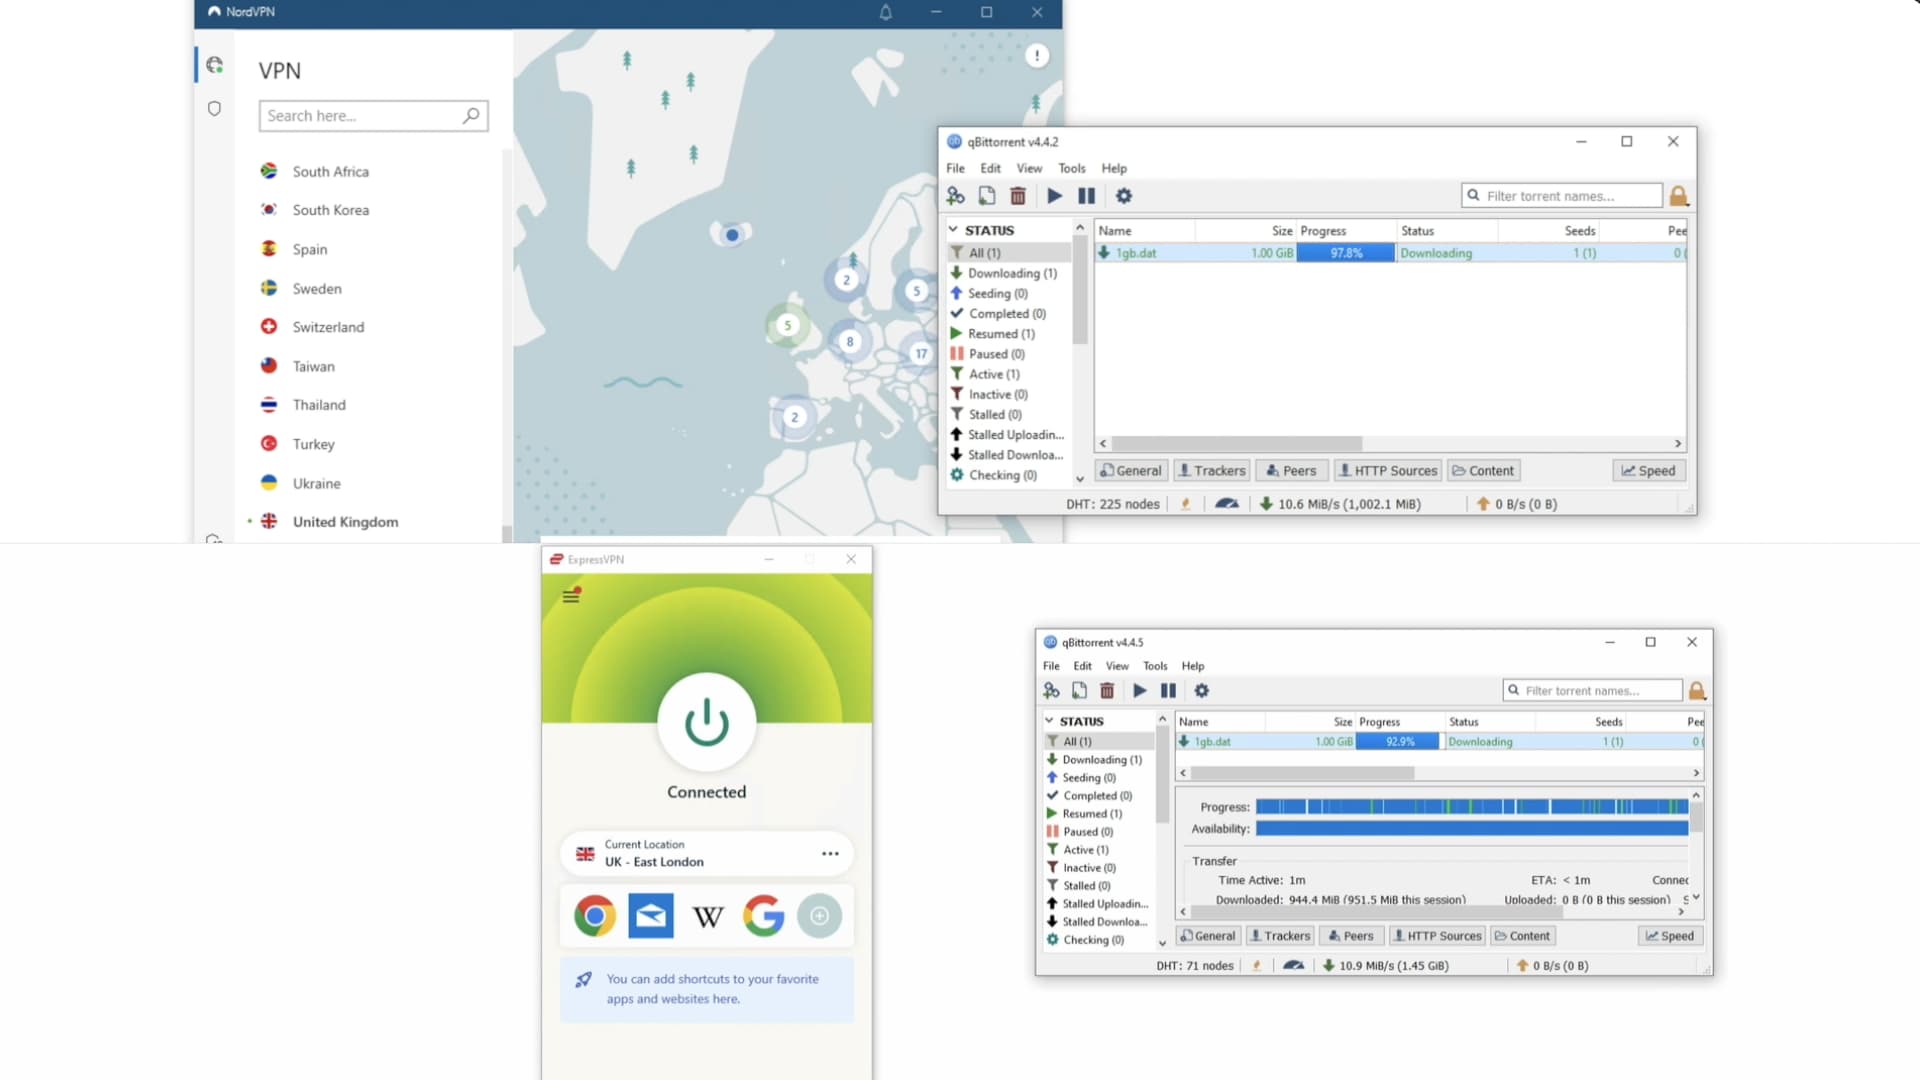Switch to the Trackers tab in qBittorrent v4.4.2
Viewport: 1920px width, 1080px height.
click(x=1211, y=470)
